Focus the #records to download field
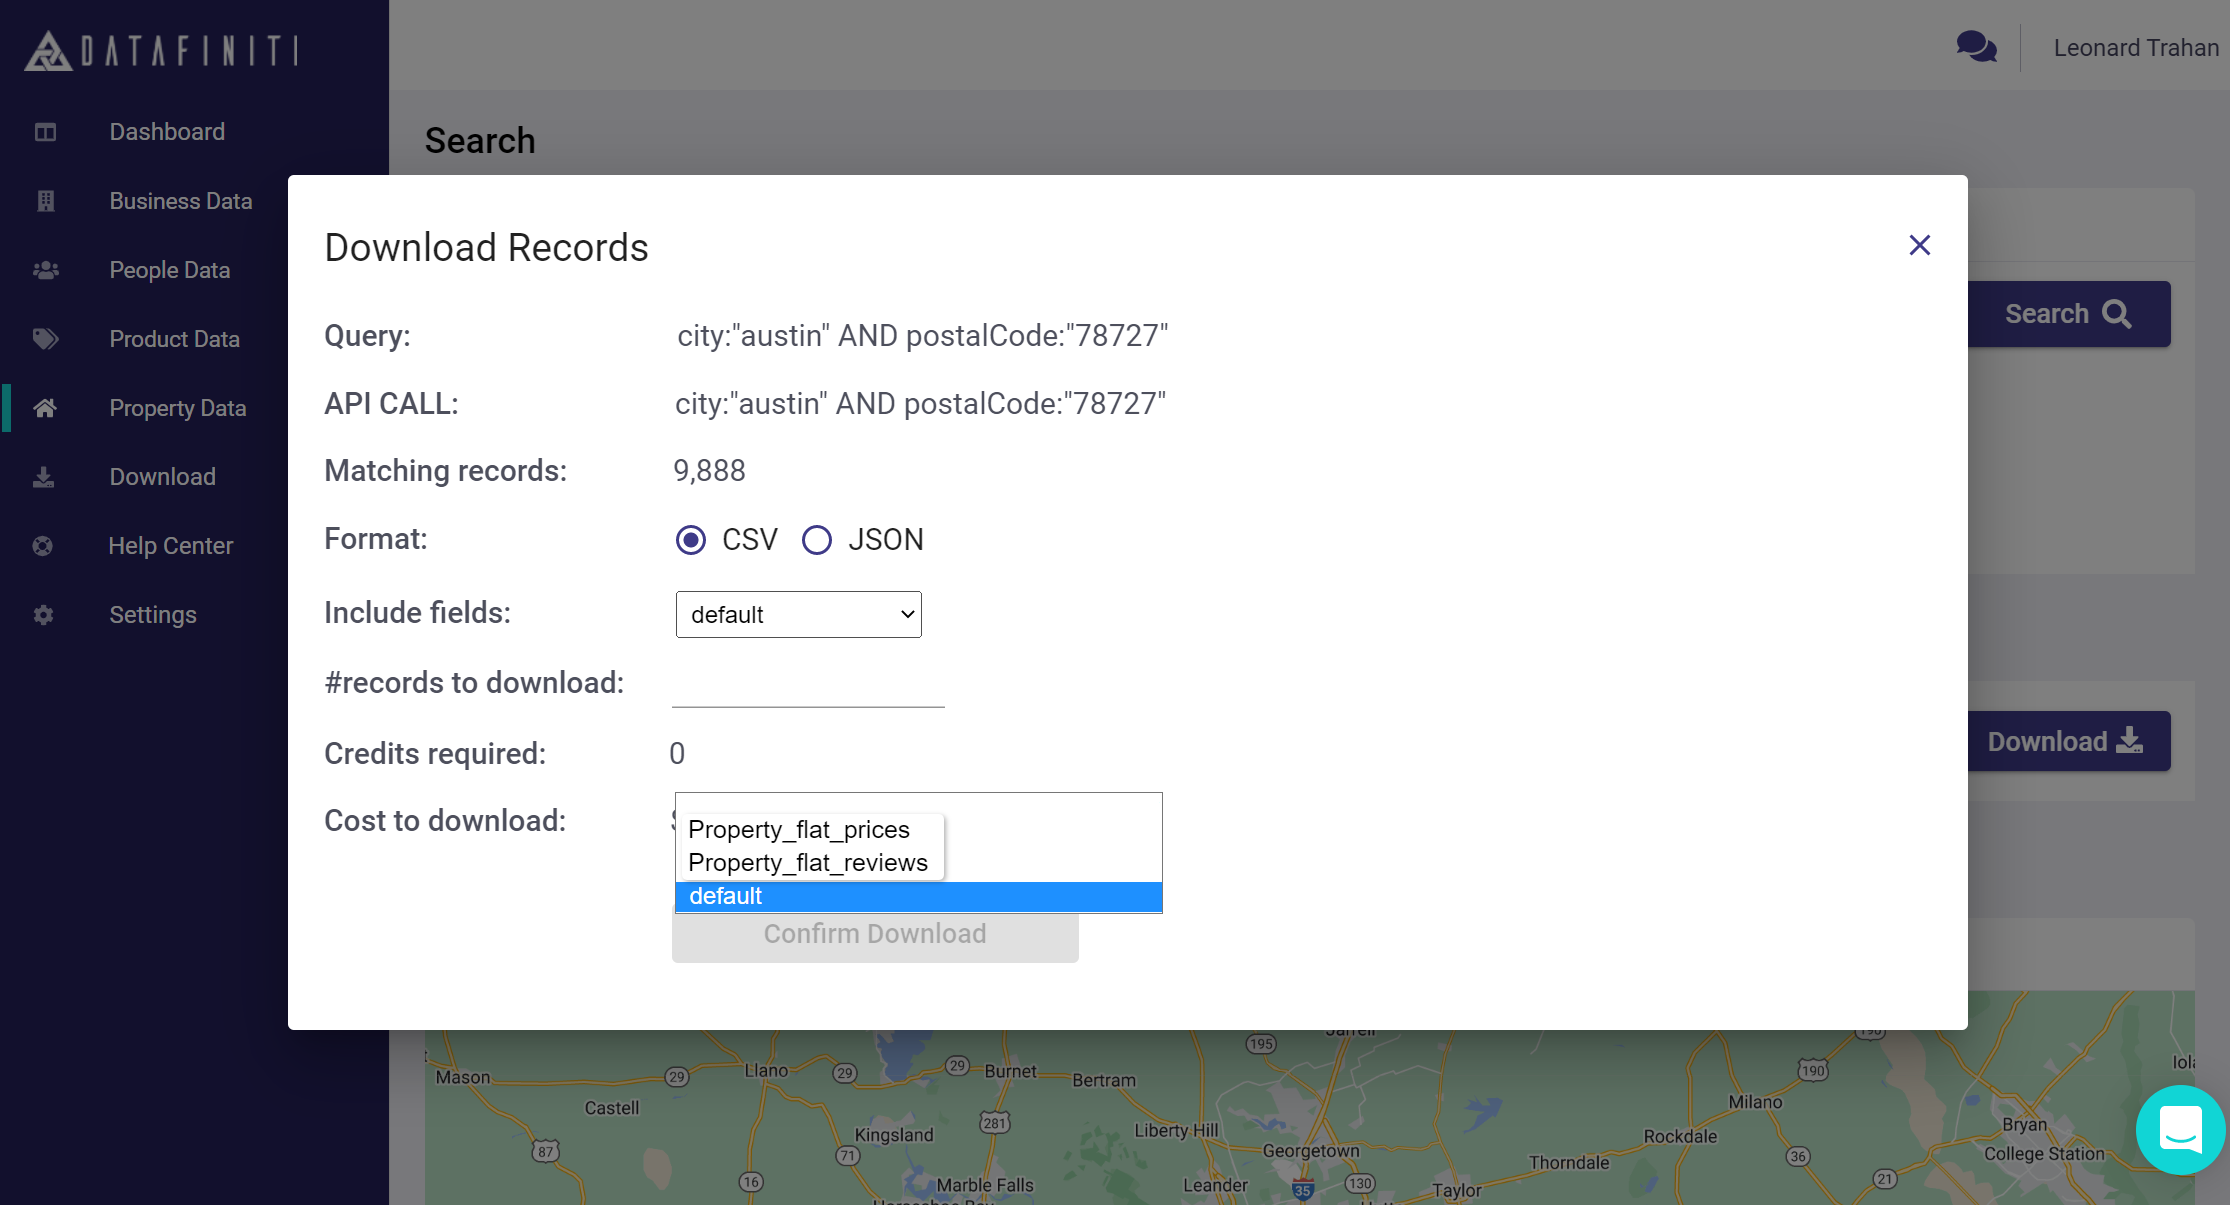This screenshot has width=2230, height=1205. point(808,686)
